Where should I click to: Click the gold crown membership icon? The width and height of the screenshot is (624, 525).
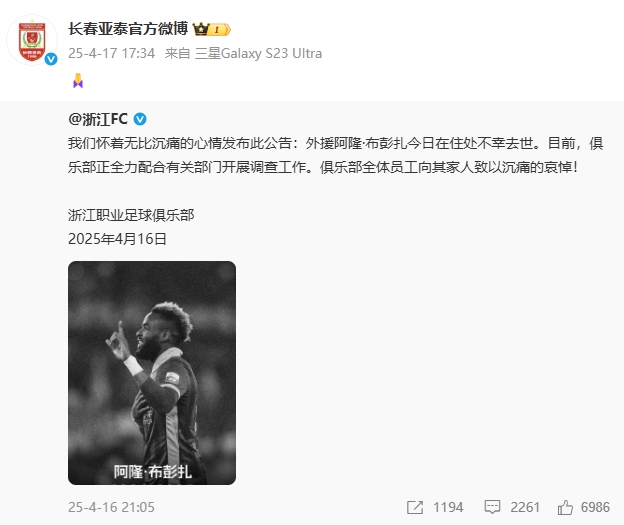point(201,29)
